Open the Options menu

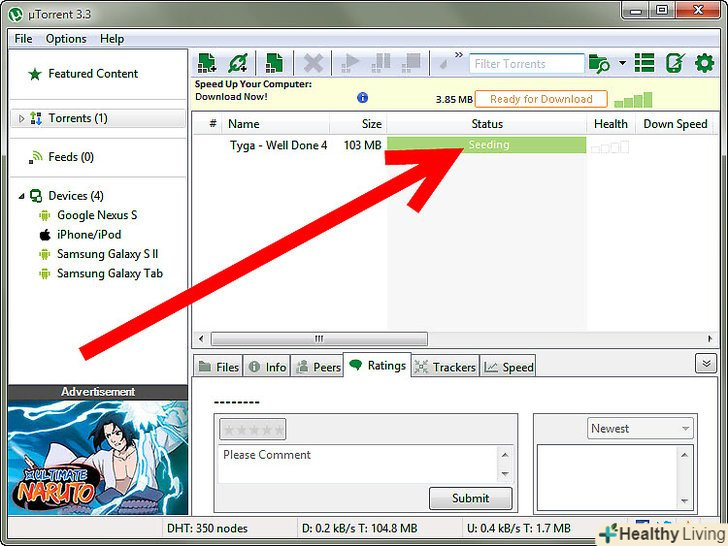(66, 39)
